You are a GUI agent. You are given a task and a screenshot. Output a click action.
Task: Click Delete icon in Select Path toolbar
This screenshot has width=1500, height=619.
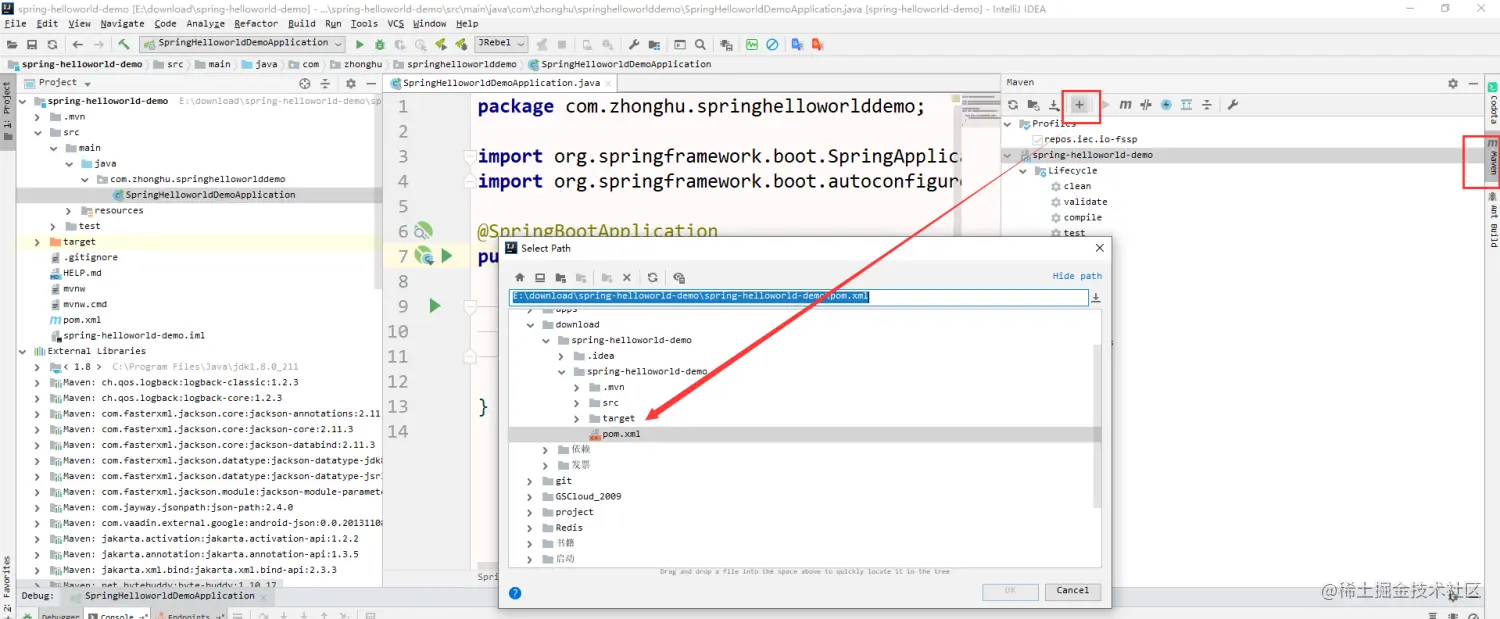pos(627,278)
